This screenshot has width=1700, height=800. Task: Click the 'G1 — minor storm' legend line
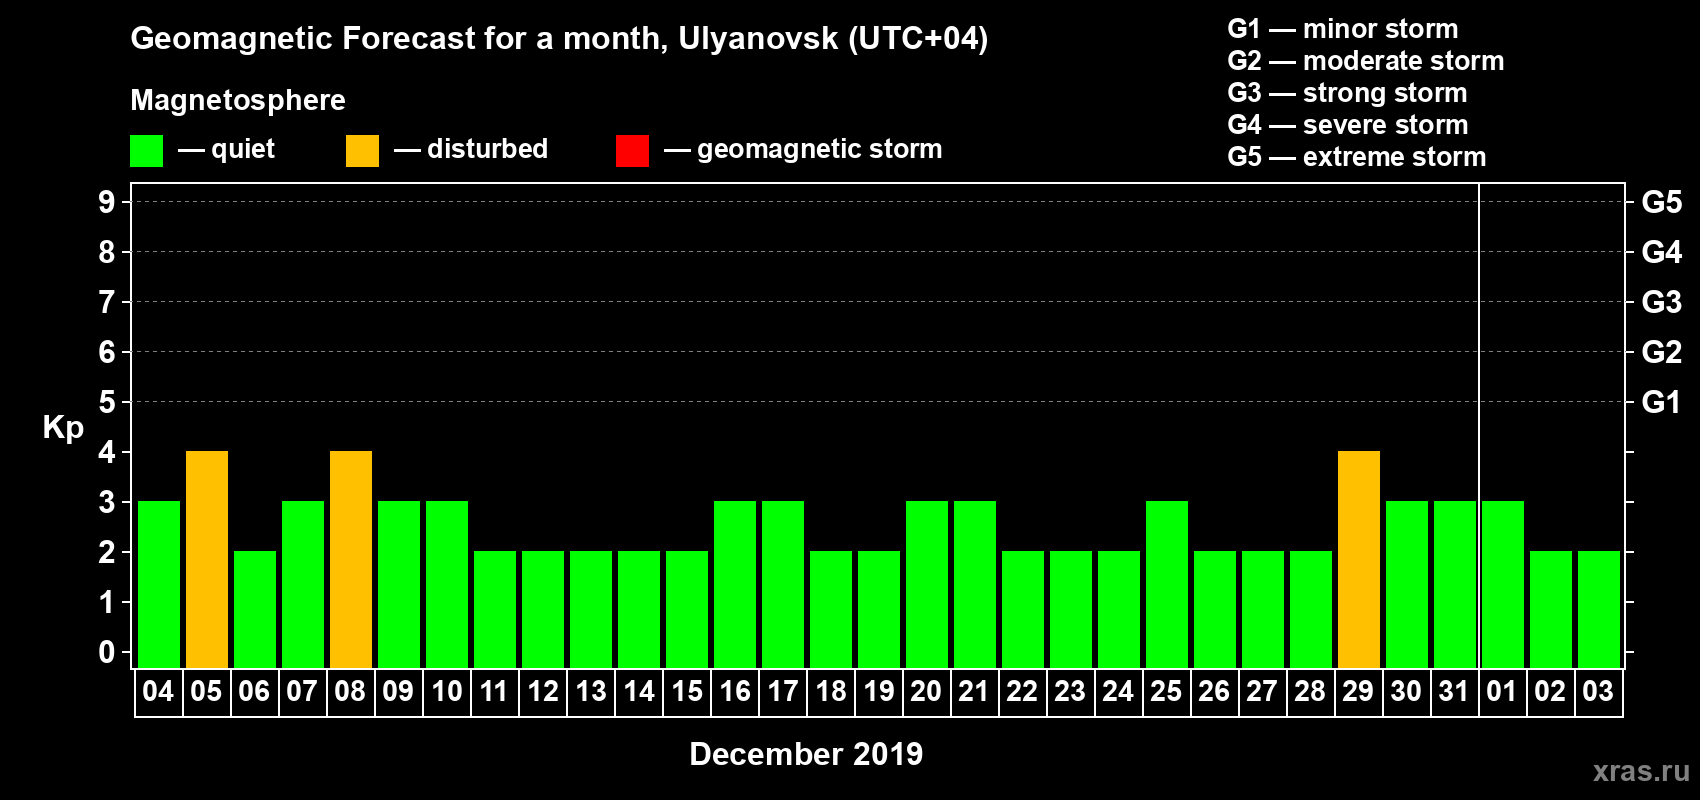tap(1343, 29)
